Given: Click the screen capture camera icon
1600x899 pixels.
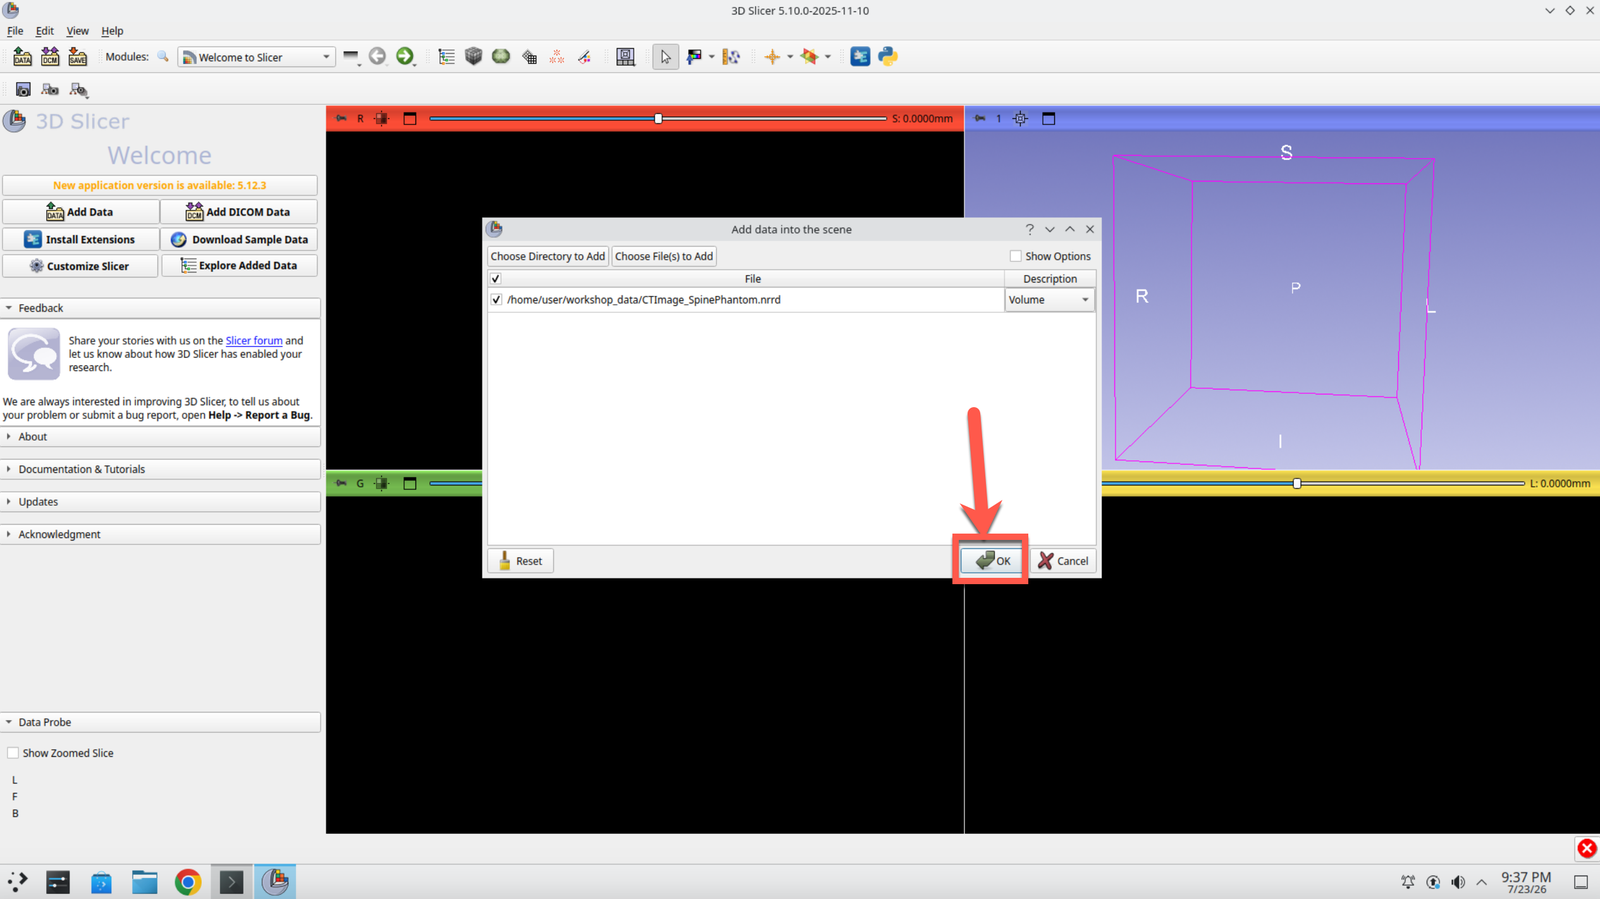Looking at the screenshot, I should tap(23, 90).
